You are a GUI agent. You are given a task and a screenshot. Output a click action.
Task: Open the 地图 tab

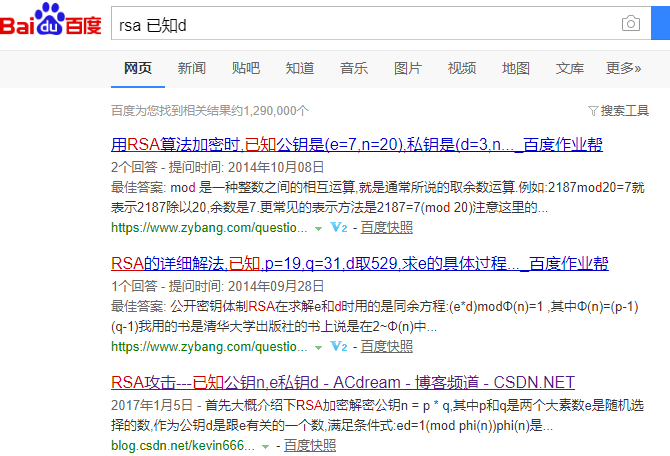click(516, 68)
